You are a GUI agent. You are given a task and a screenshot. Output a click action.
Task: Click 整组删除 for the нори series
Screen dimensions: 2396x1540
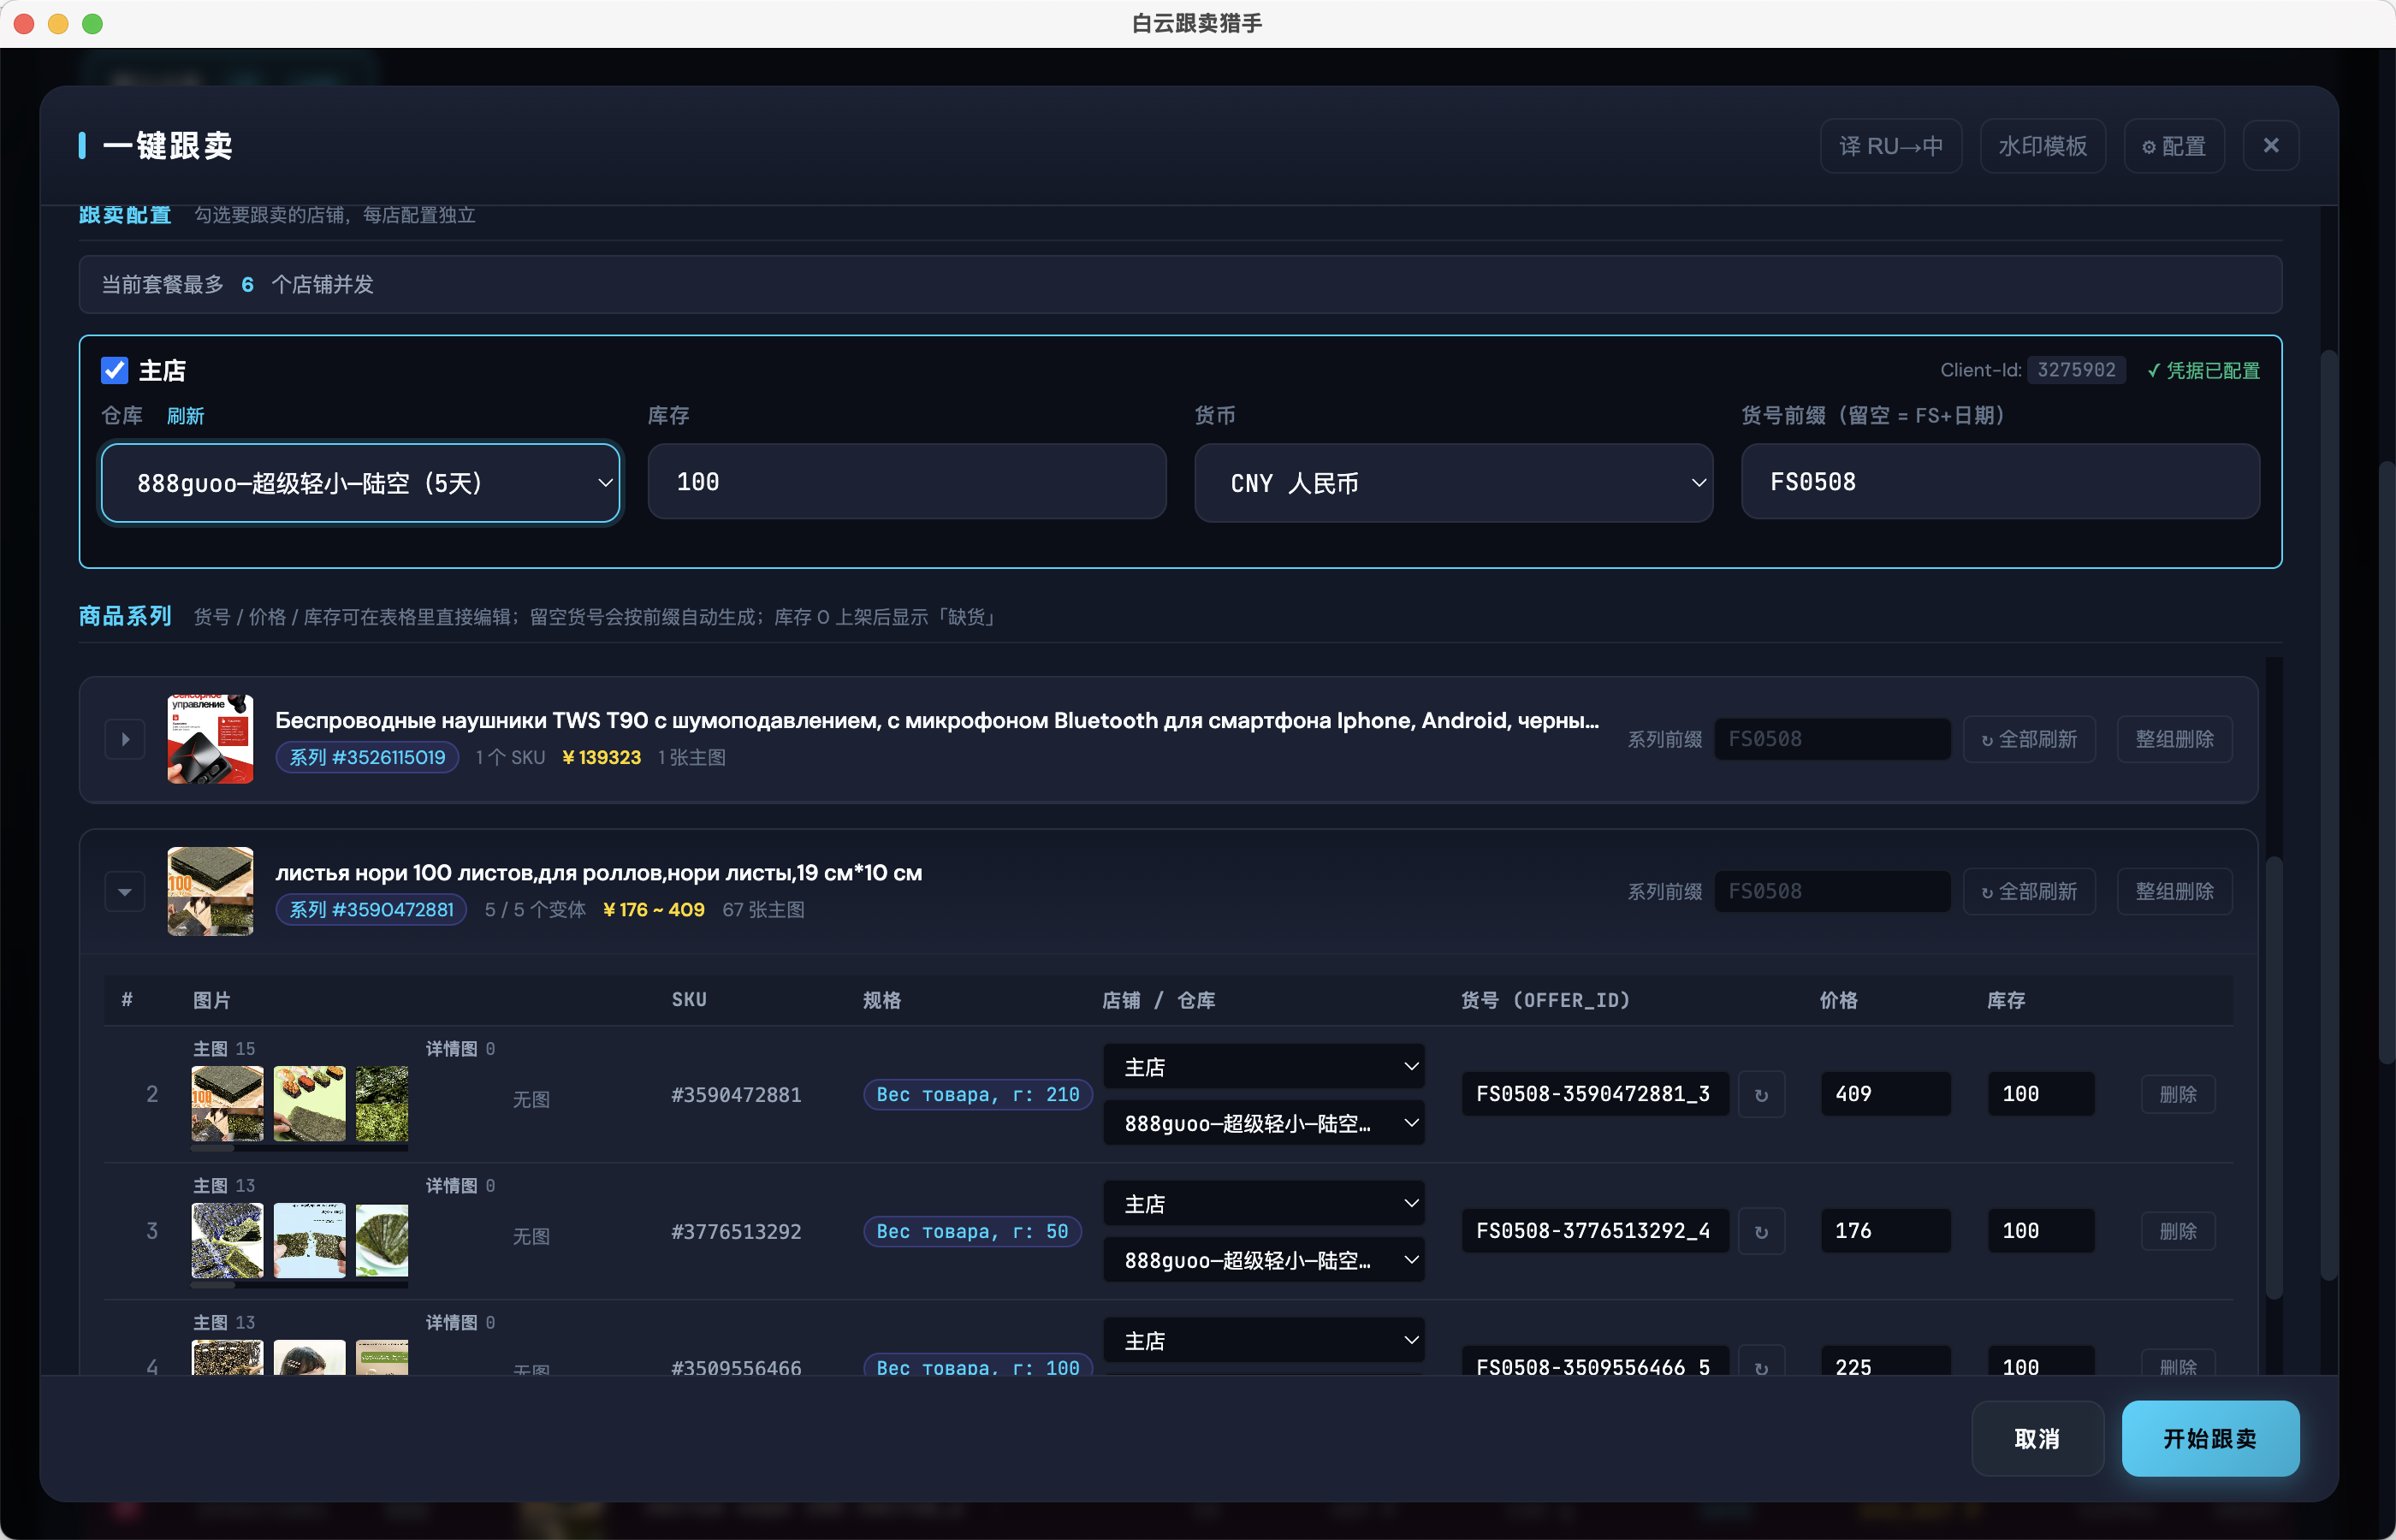2174,892
